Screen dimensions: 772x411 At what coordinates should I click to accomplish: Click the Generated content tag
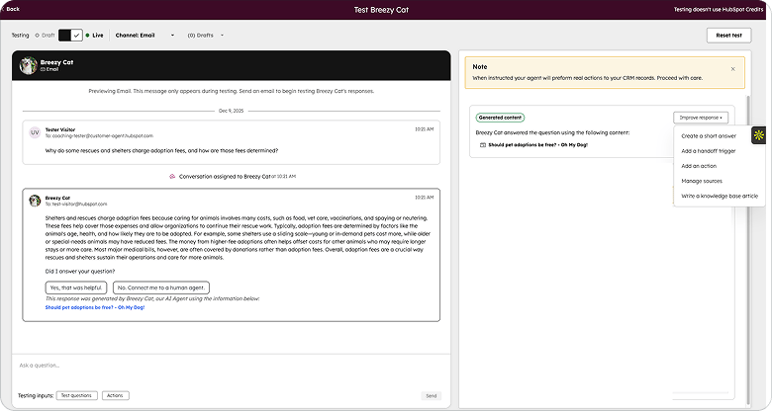point(500,118)
